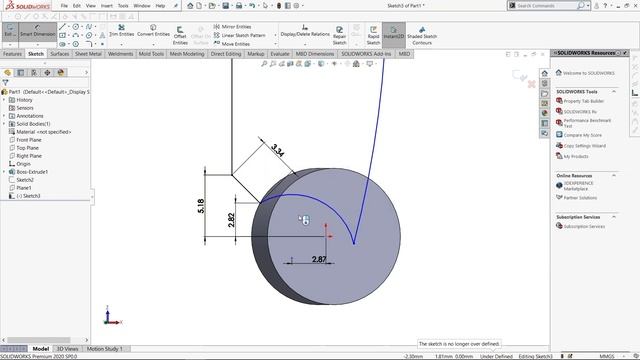The height and width of the screenshot is (360, 640).
Task: Select the Line sketch tool
Action: [62, 27]
